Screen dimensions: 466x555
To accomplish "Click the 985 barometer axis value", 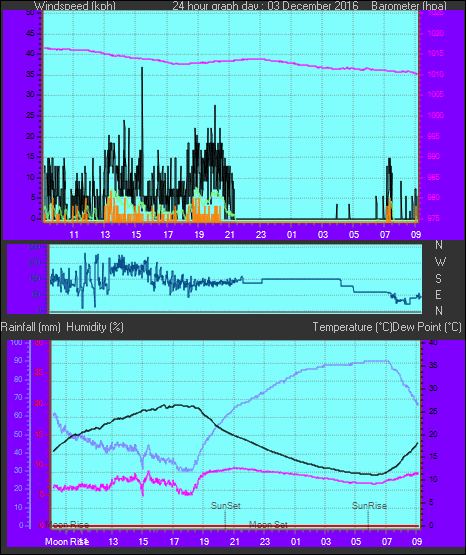I will pyautogui.click(x=434, y=177).
